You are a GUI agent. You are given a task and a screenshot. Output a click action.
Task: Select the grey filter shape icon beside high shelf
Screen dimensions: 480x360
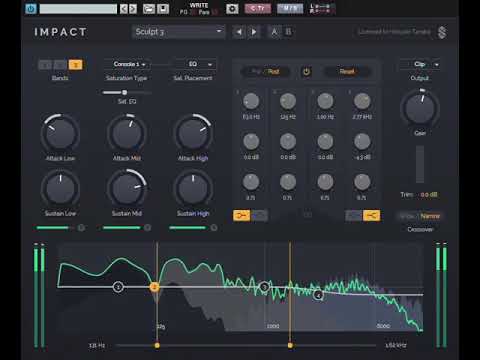point(354,216)
